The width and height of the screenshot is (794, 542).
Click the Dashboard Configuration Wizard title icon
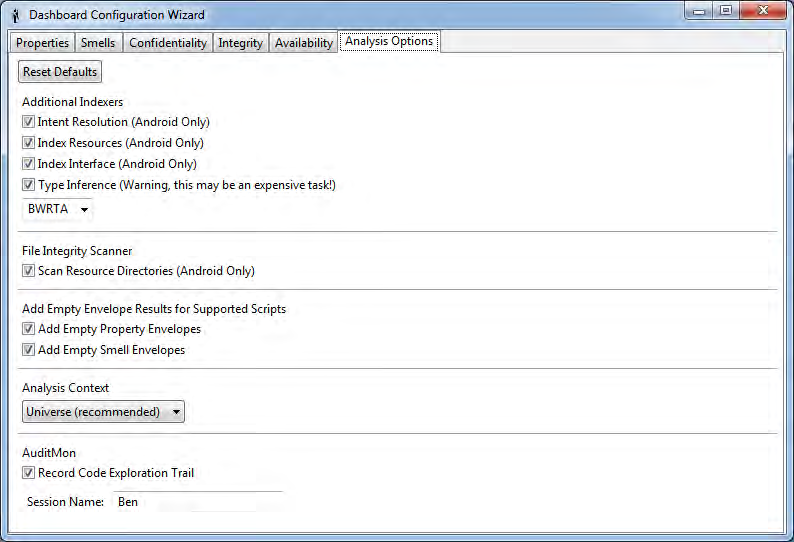pyautogui.click(x=16, y=15)
